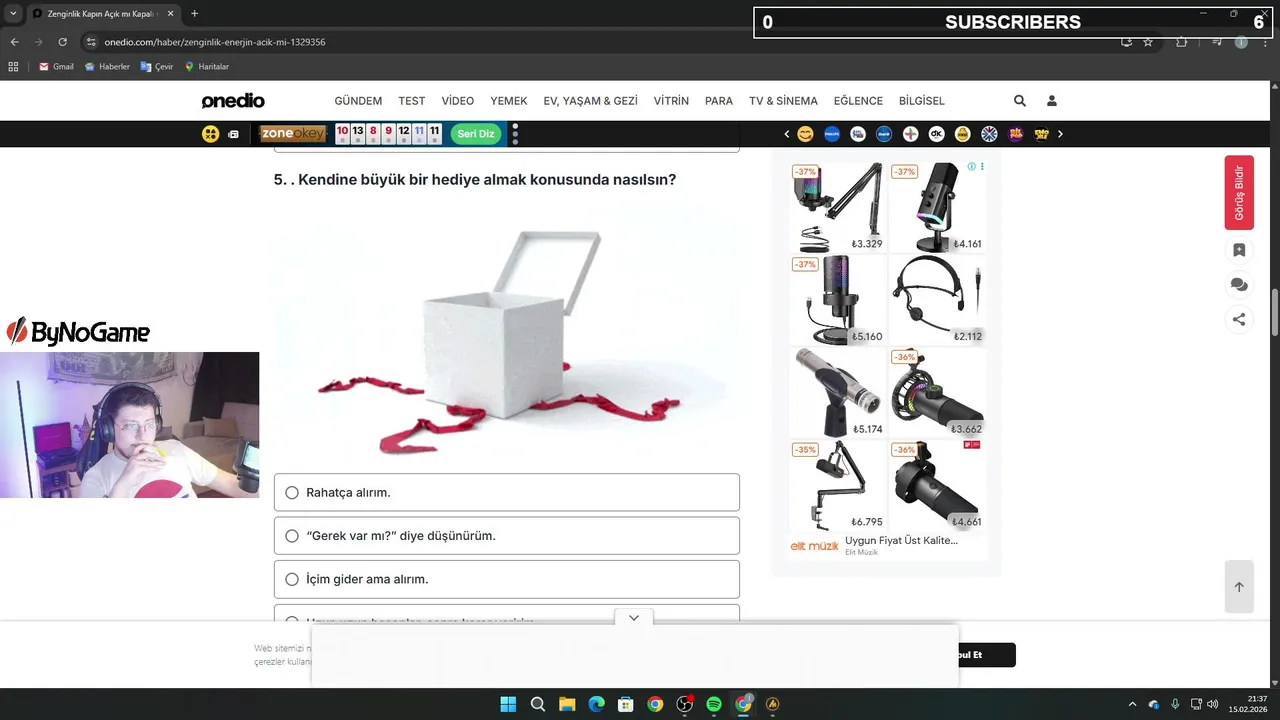Open the Haberler bookmark
Viewport: 1280px width, 720px height.
point(107,67)
